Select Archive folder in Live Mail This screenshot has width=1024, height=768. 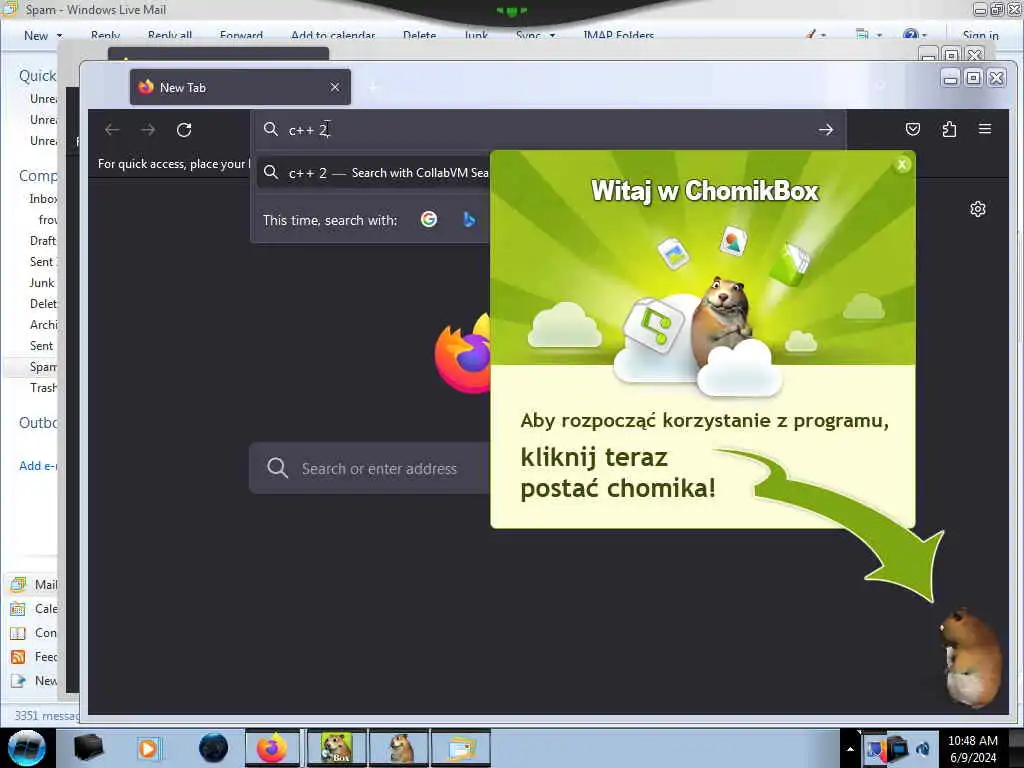pyautogui.click(x=43, y=325)
